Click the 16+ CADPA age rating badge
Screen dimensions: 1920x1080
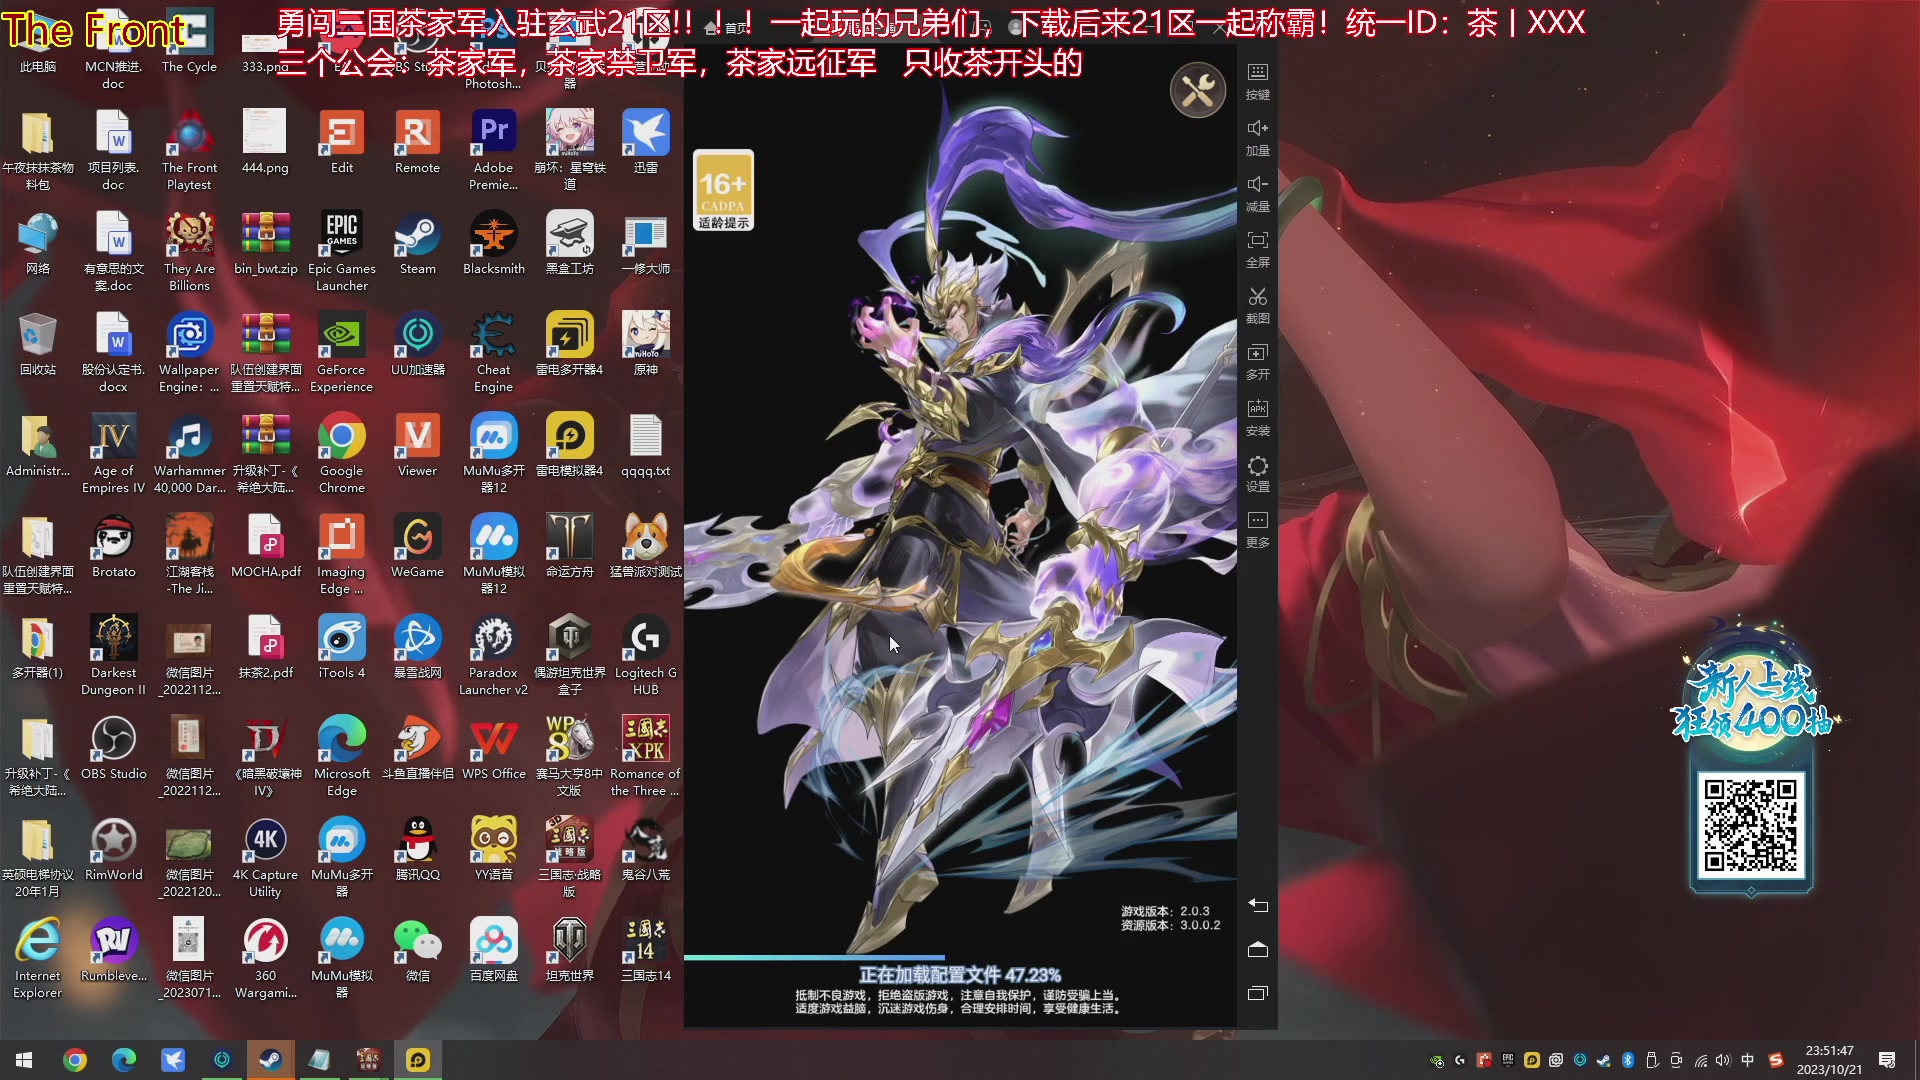(x=723, y=191)
